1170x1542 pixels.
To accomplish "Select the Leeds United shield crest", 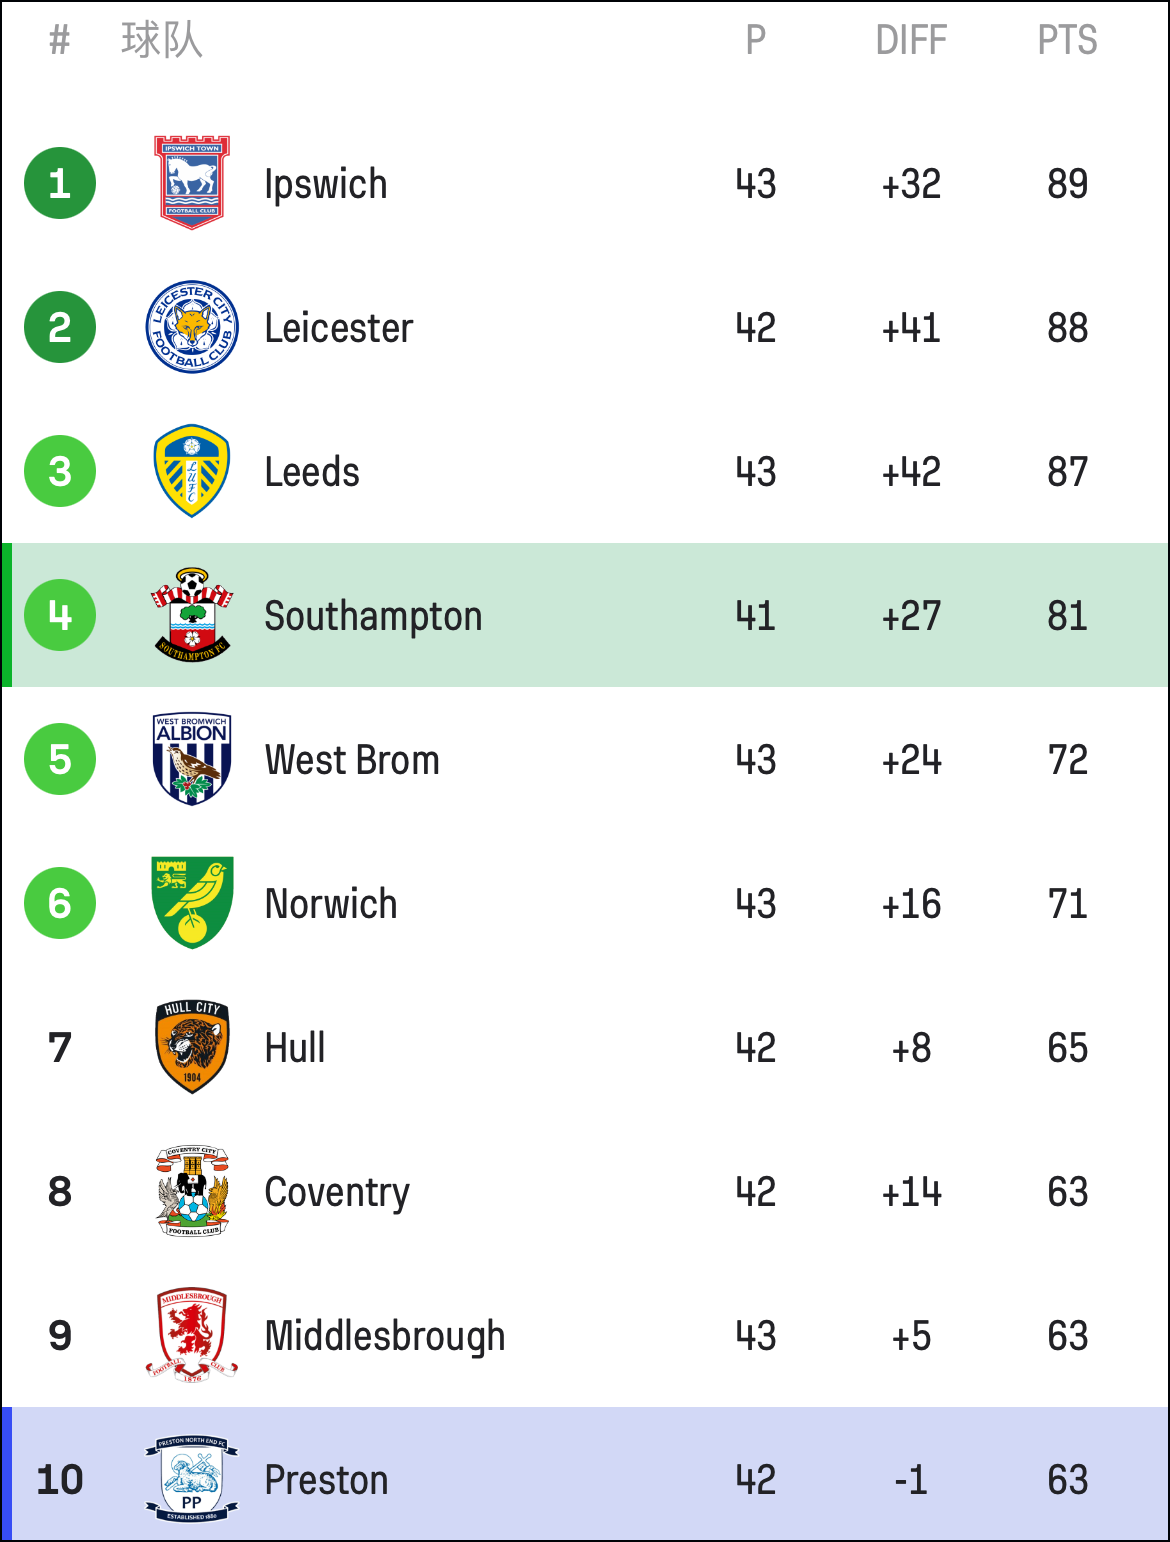I will tap(192, 471).
